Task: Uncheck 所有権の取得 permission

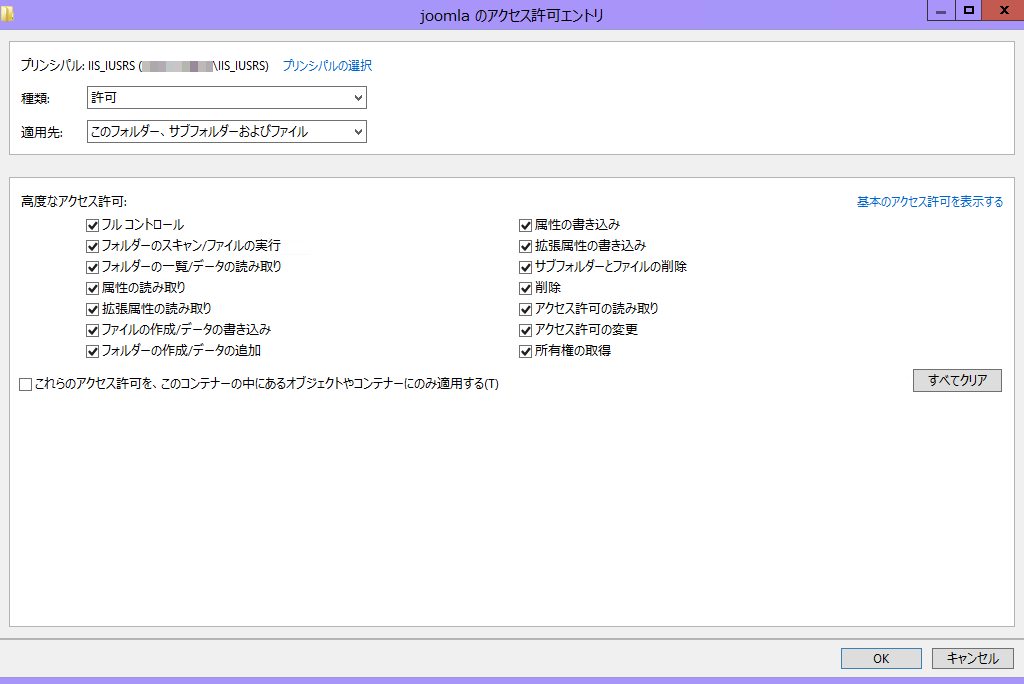Action: click(525, 351)
